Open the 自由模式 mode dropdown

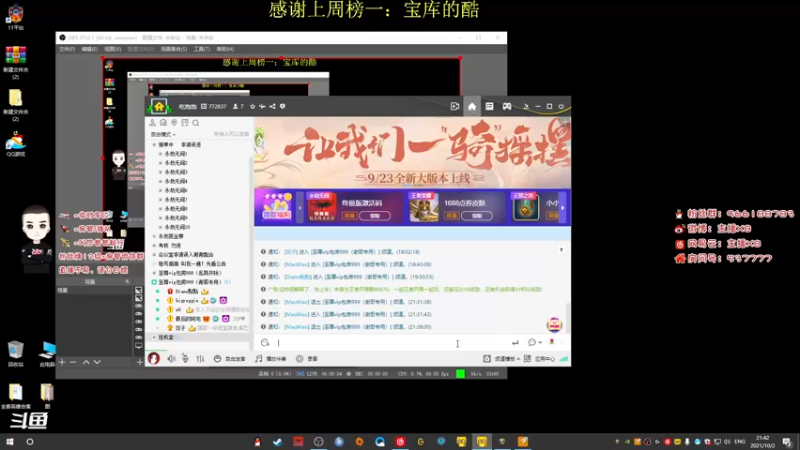(163, 134)
